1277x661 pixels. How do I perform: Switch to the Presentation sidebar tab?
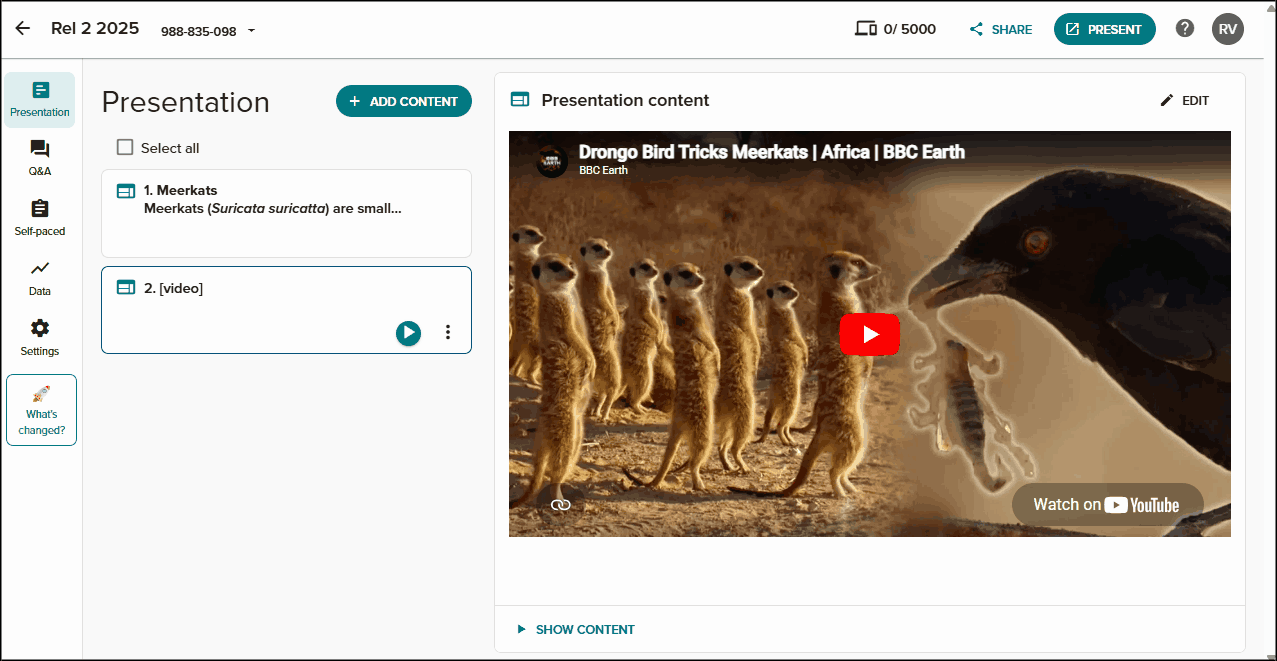[x=40, y=100]
